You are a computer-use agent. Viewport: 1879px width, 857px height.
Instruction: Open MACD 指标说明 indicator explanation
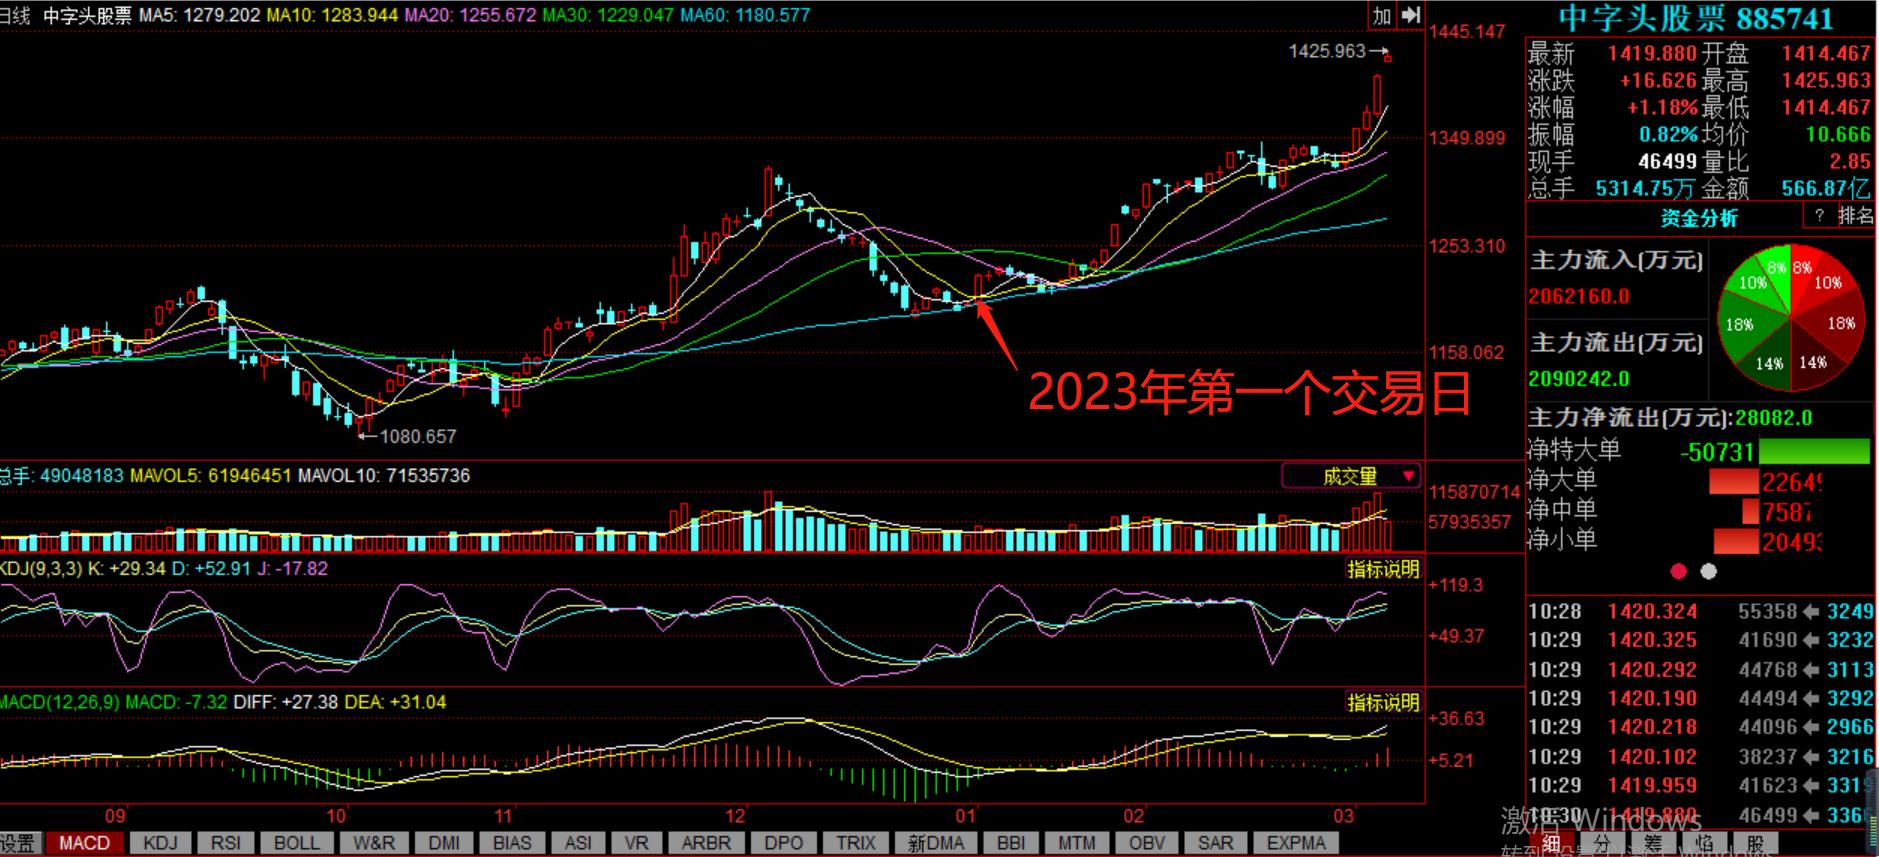pyautogui.click(x=1383, y=703)
